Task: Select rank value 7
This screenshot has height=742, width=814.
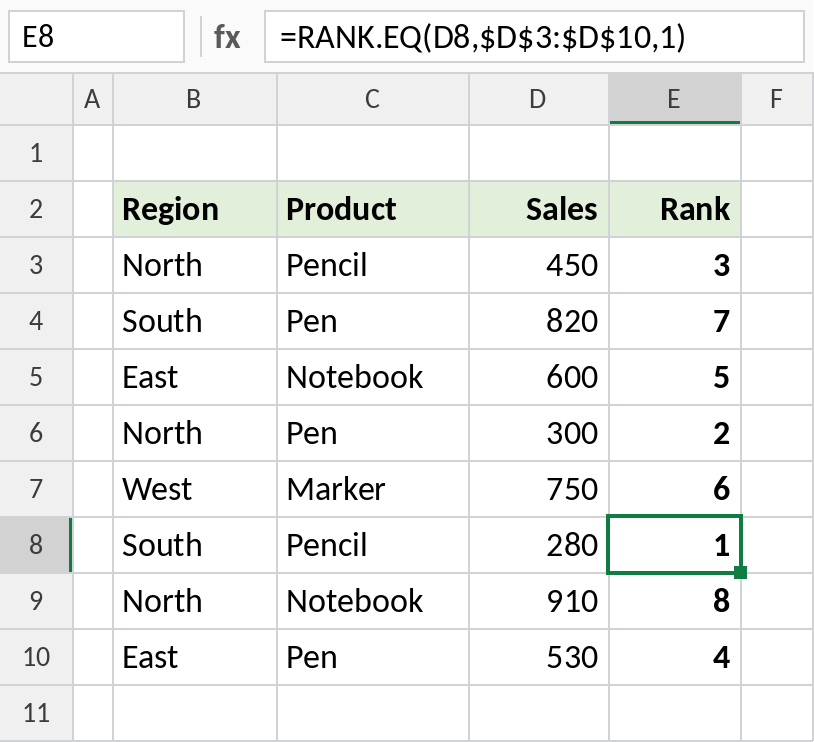Action: click(675, 321)
